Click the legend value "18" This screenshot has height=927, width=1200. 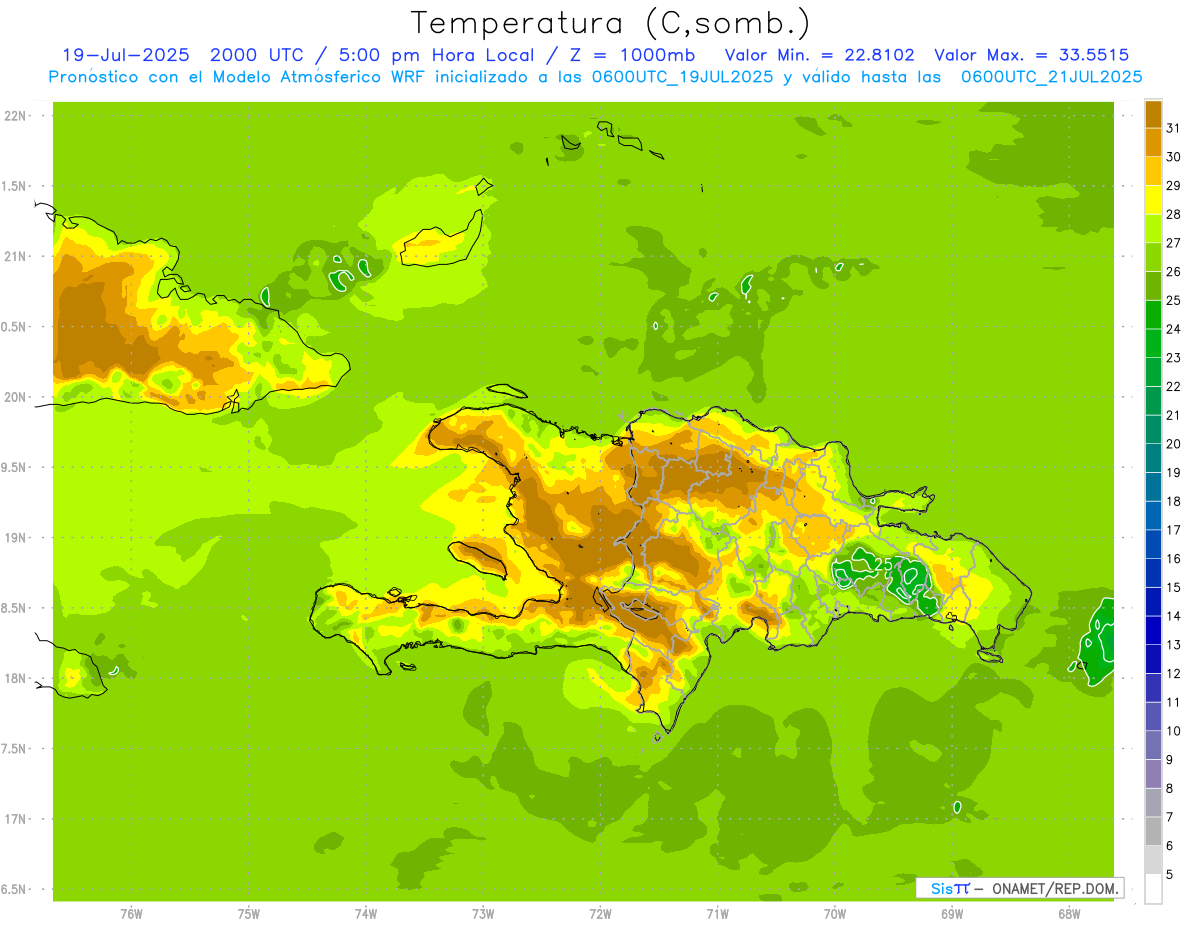point(1174,502)
